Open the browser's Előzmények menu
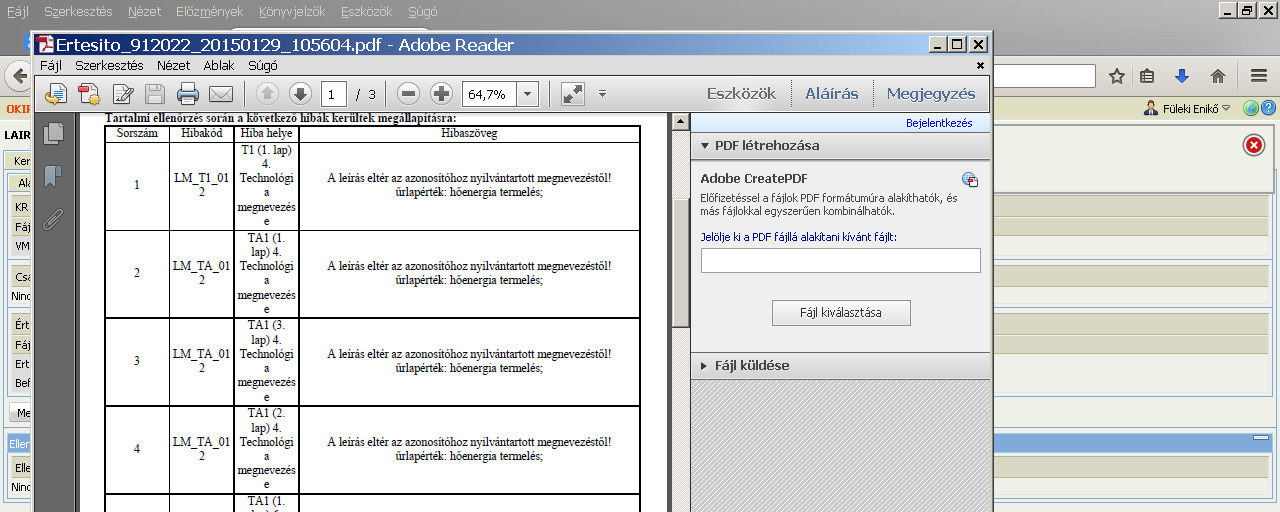Viewport: 1280px width, 512px height. tap(212, 12)
